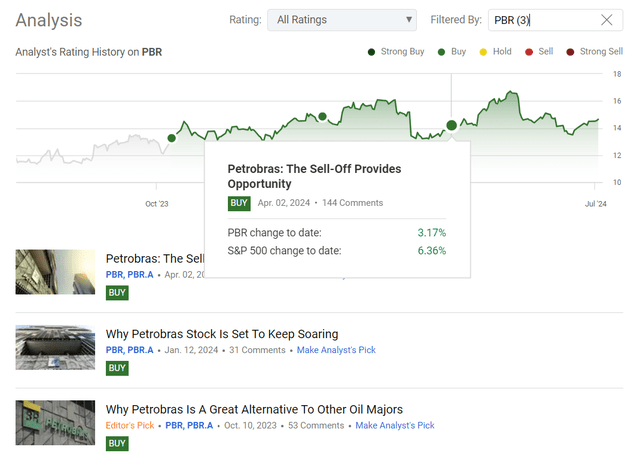Open tooltip title 'The Sell-Off Provides Opportunity'
The width and height of the screenshot is (640, 462).
pos(314,176)
